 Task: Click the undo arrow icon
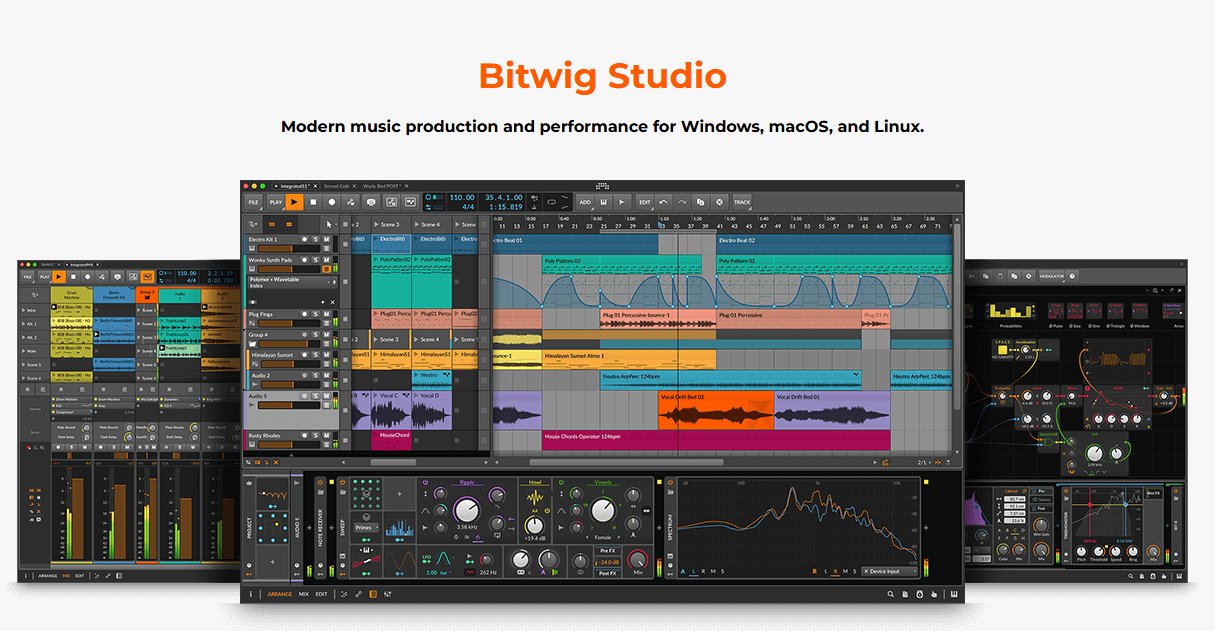tap(663, 201)
